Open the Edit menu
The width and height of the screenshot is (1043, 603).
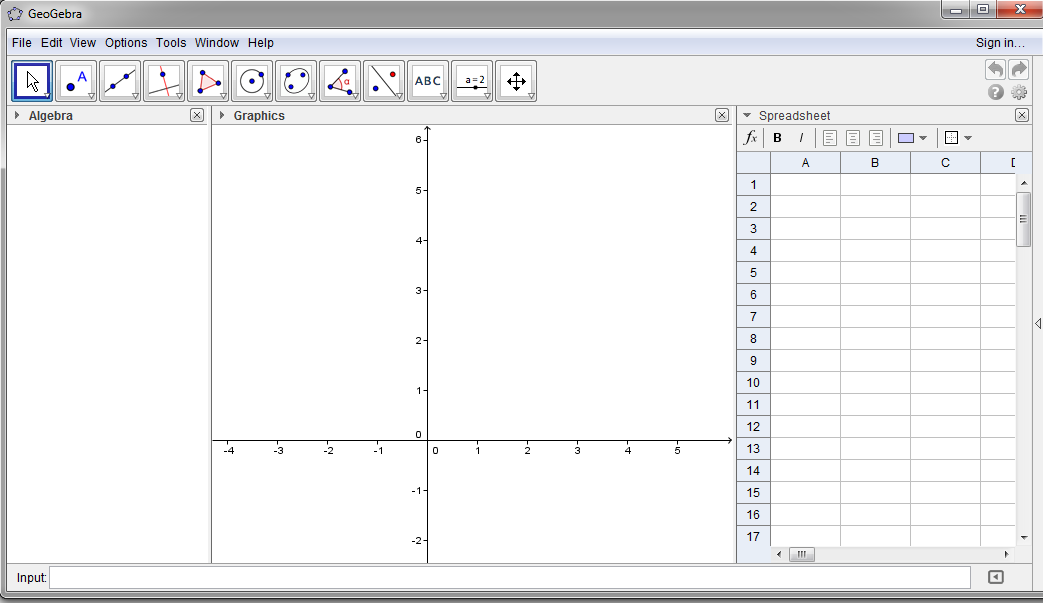(51, 43)
